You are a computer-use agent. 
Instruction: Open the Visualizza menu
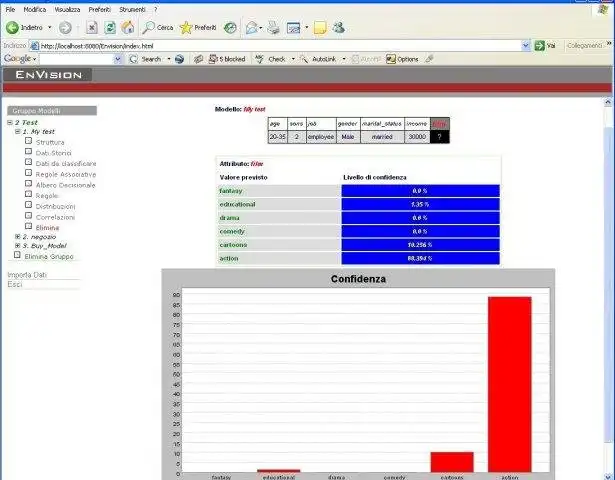coord(67,9)
